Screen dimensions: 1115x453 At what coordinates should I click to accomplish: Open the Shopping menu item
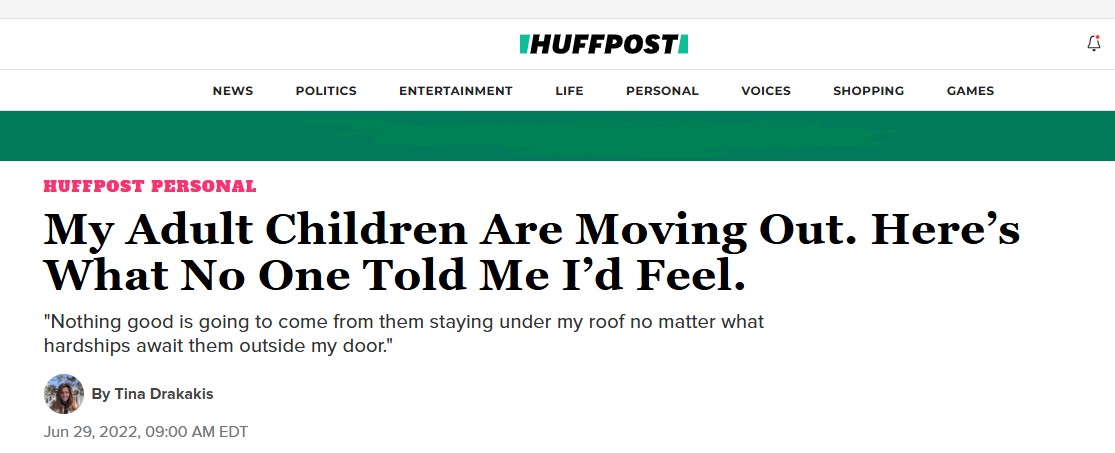[x=868, y=91]
